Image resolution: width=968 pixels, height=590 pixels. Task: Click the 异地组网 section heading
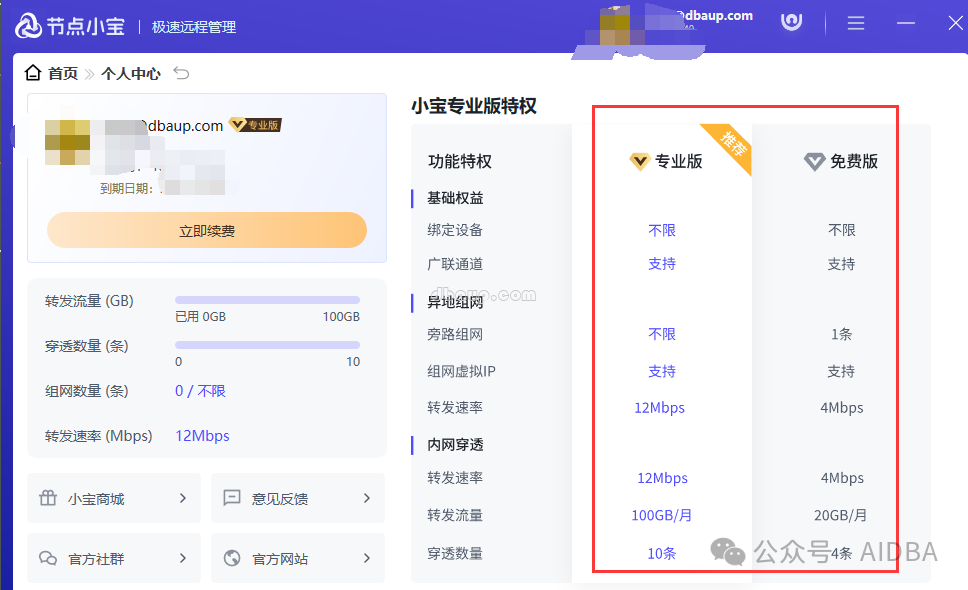(456, 302)
